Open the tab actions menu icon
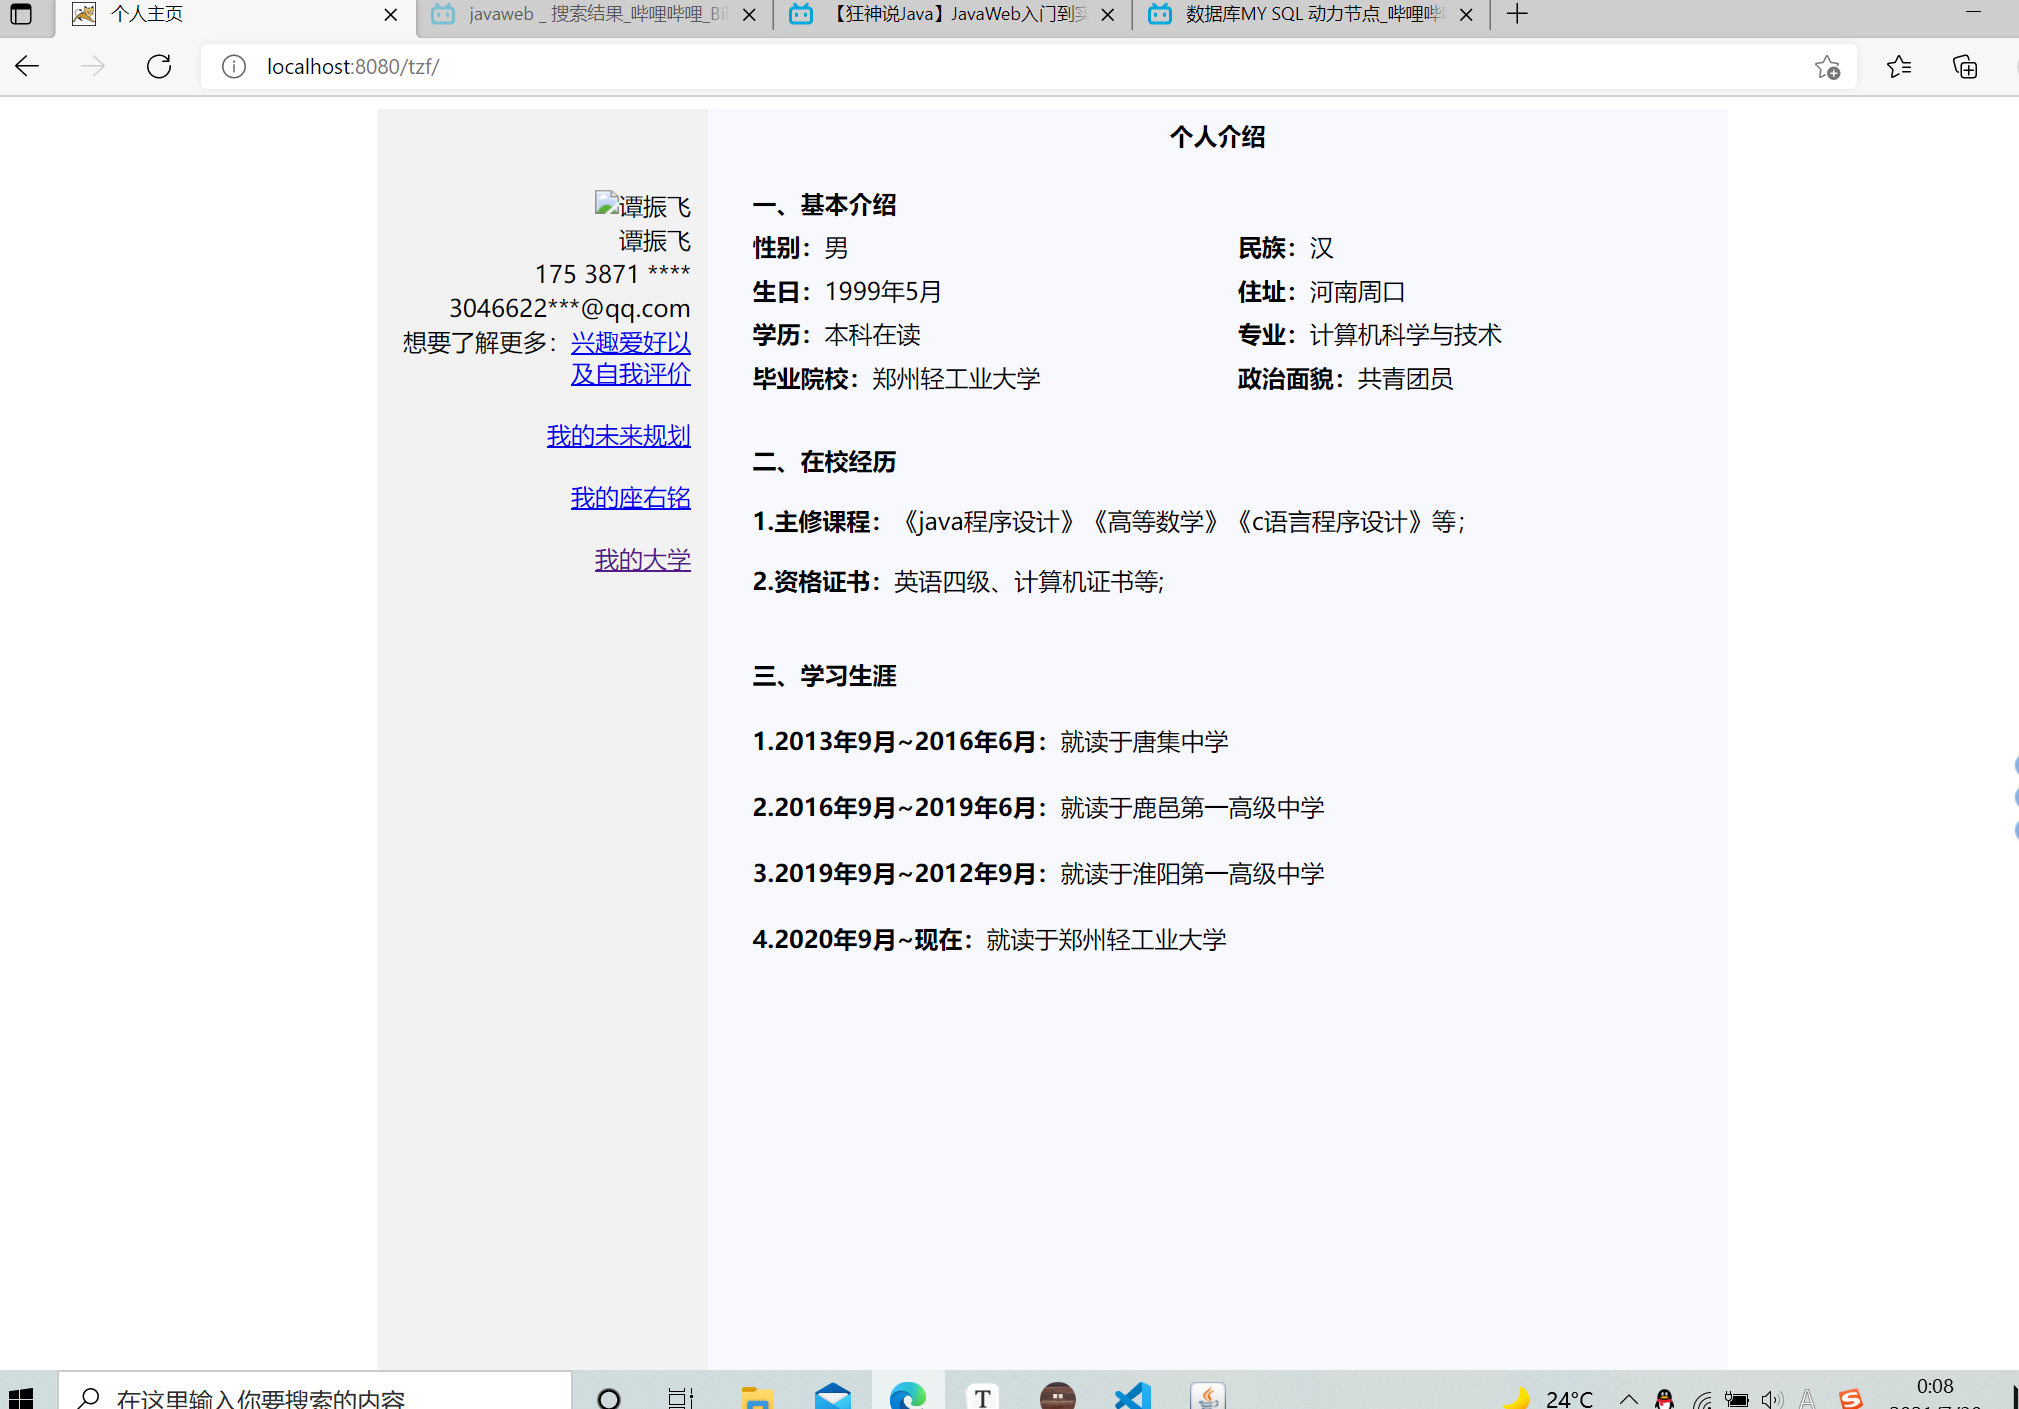 [x=20, y=14]
